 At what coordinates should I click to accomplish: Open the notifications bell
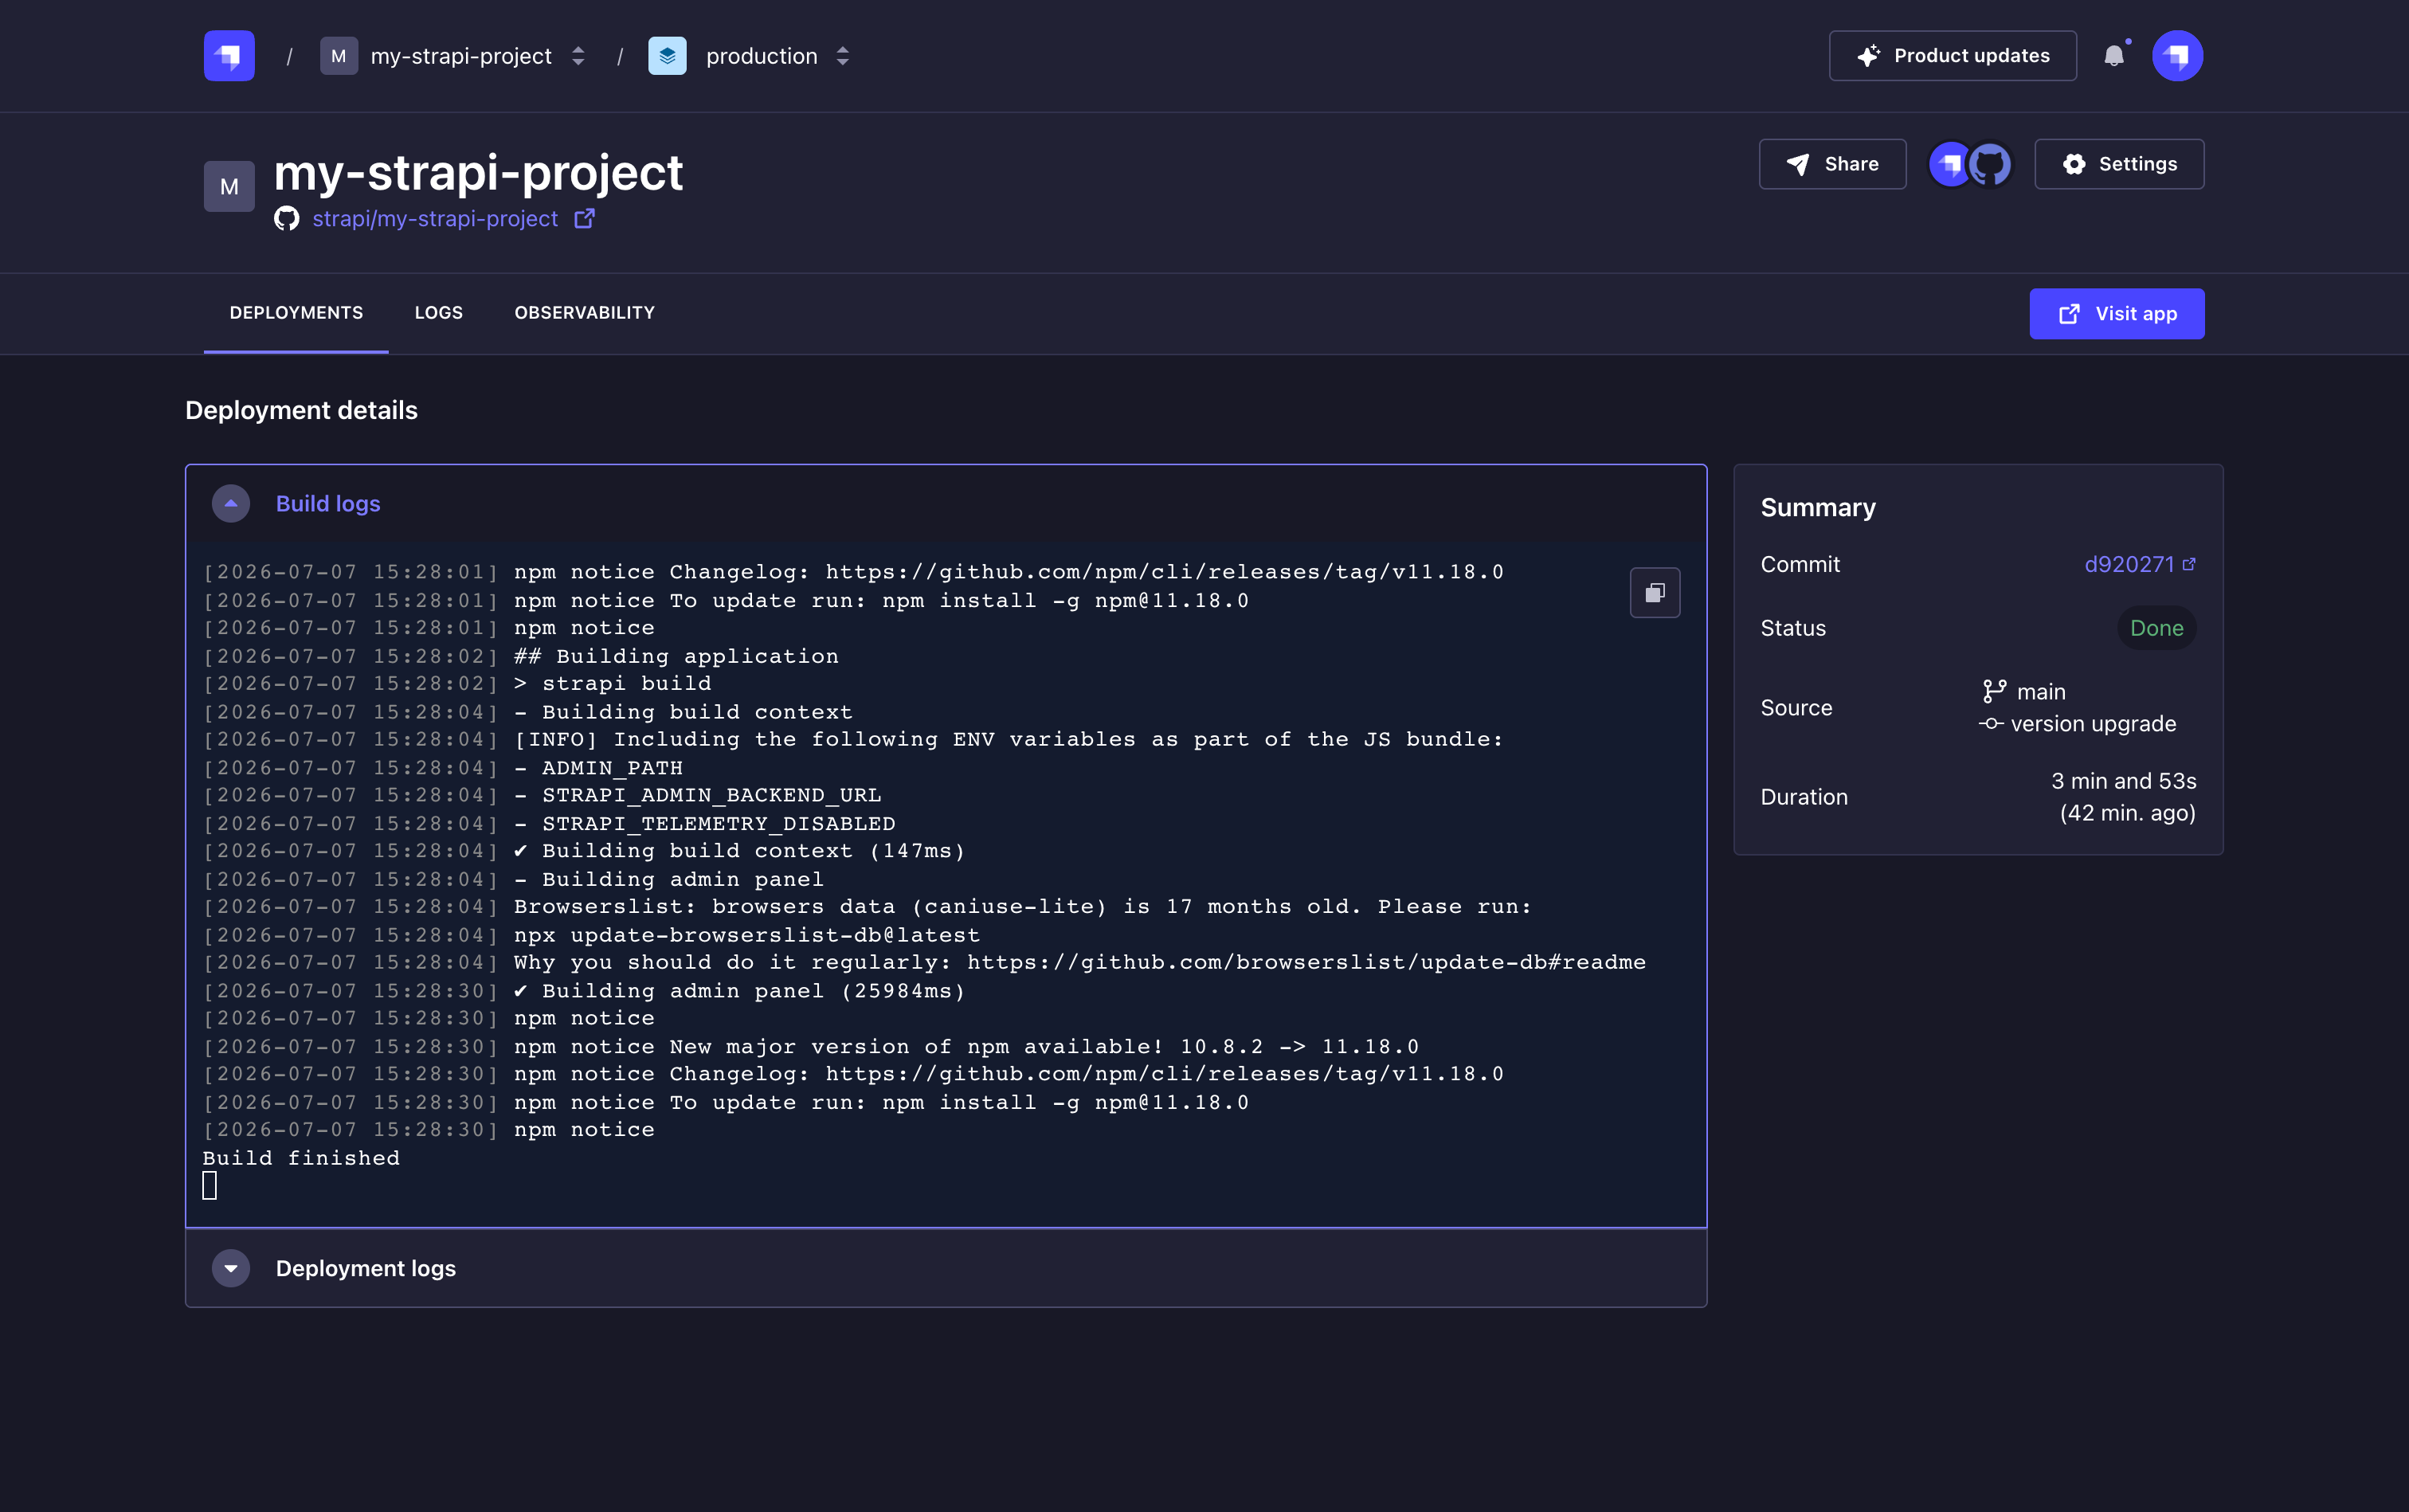(x=2114, y=56)
